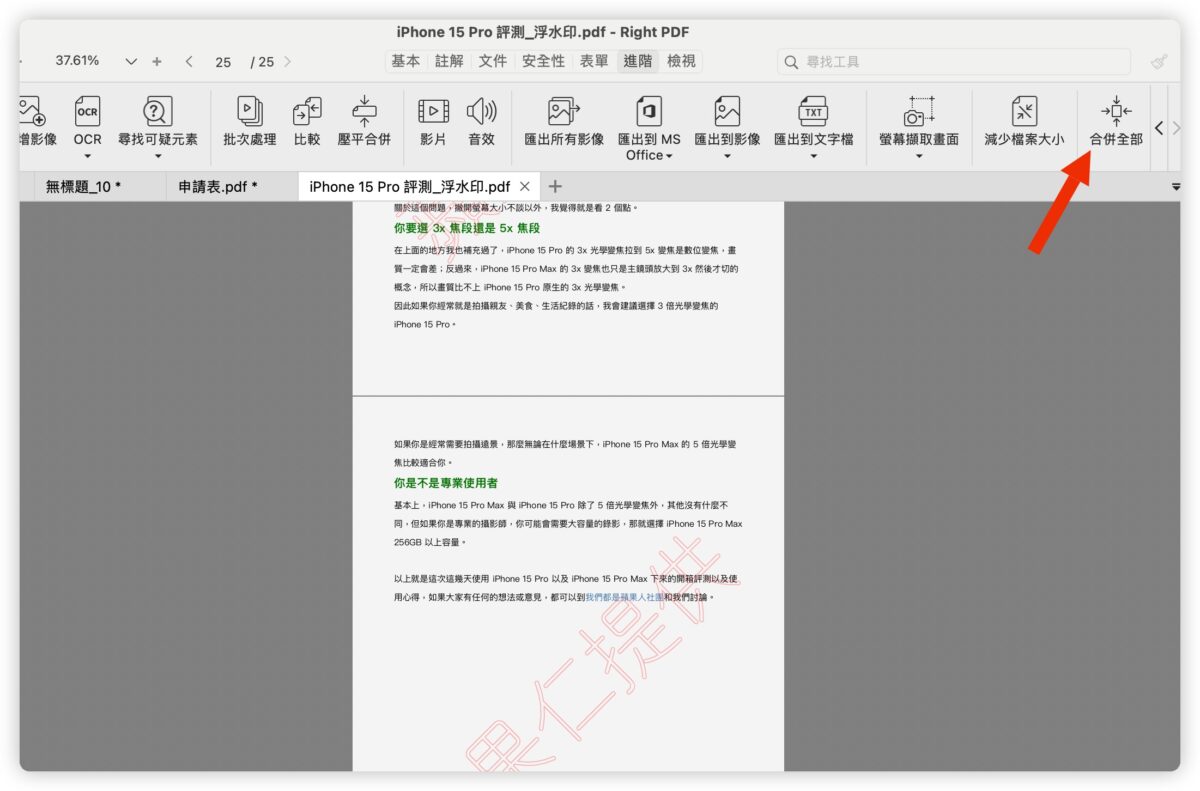Zoom in with the plus button
Screen dimensions: 1200x791
(x=156, y=61)
